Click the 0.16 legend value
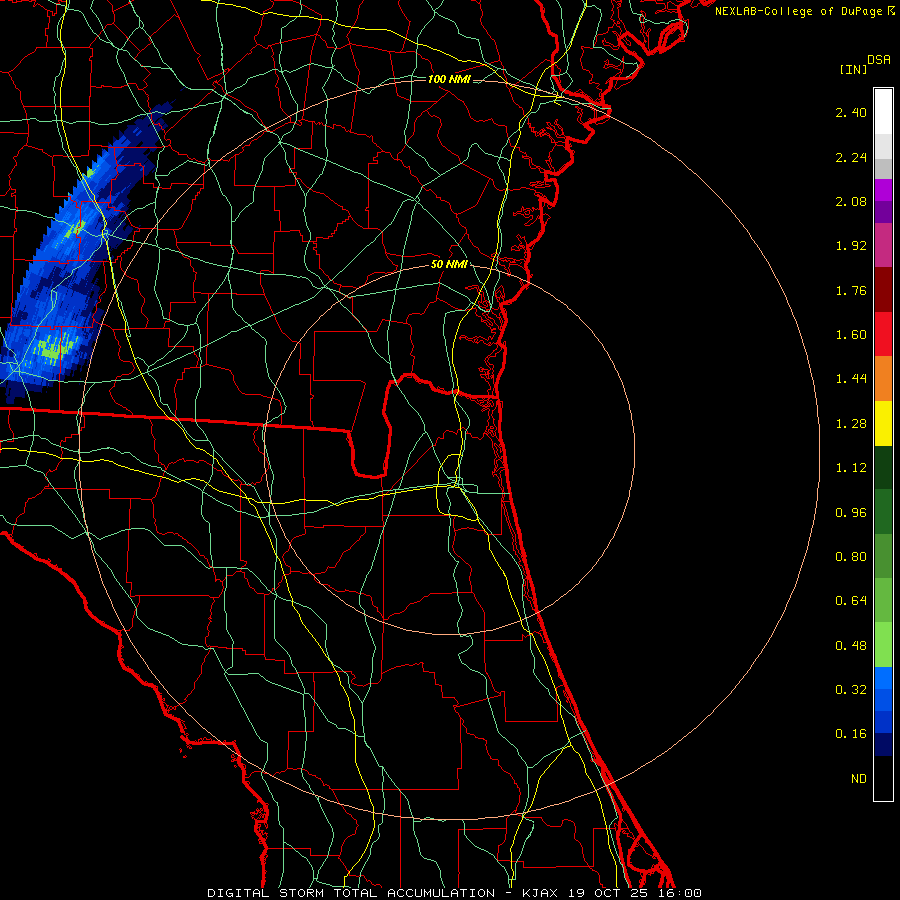The image size is (900, 900). pyautogui.click(x=851, y=734)
